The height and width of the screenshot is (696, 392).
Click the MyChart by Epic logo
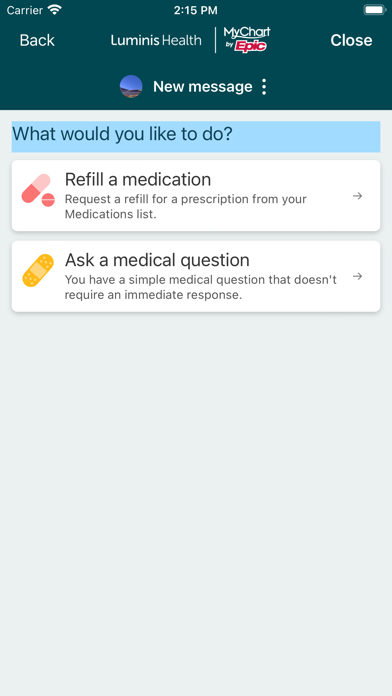click(x=247, y=40)
